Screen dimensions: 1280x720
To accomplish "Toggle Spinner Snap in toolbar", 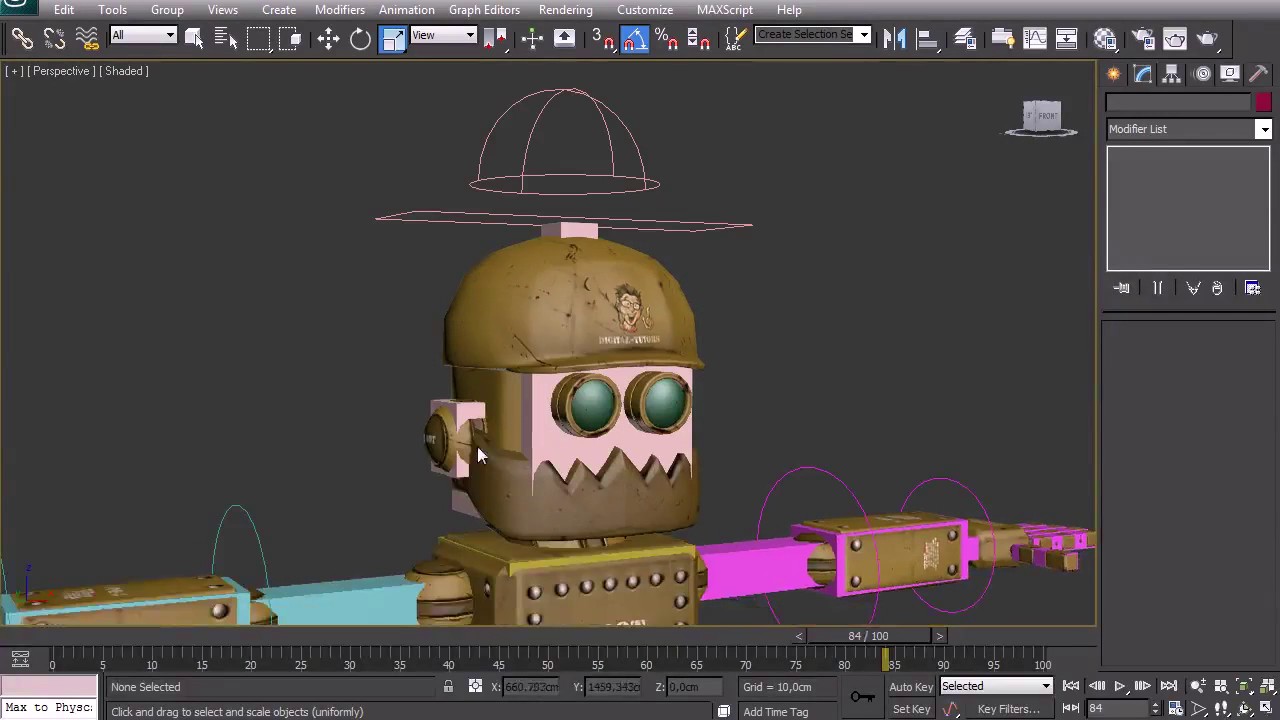I will [x=699, y=39].
